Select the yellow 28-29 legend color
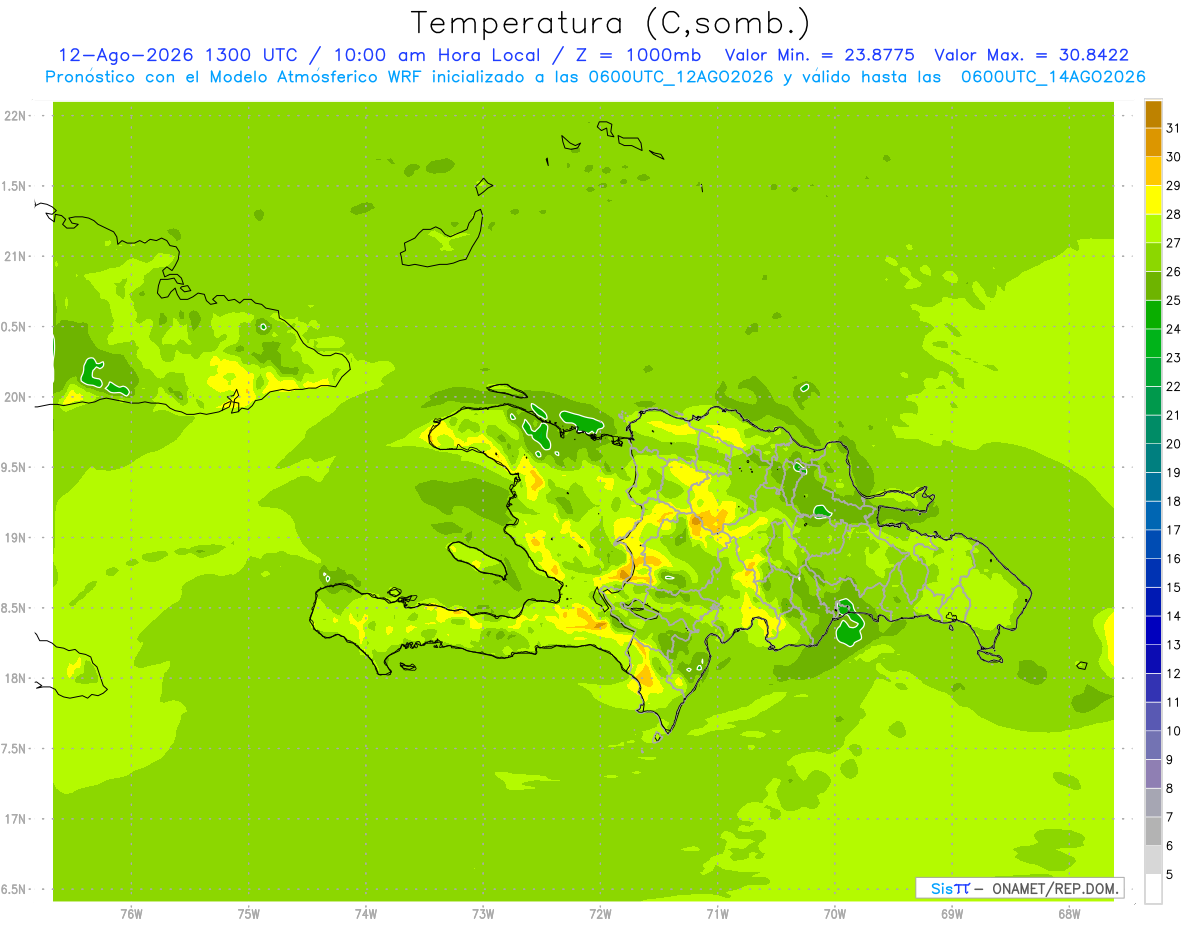This screenshot has height=927, width=1200. 1153,200
